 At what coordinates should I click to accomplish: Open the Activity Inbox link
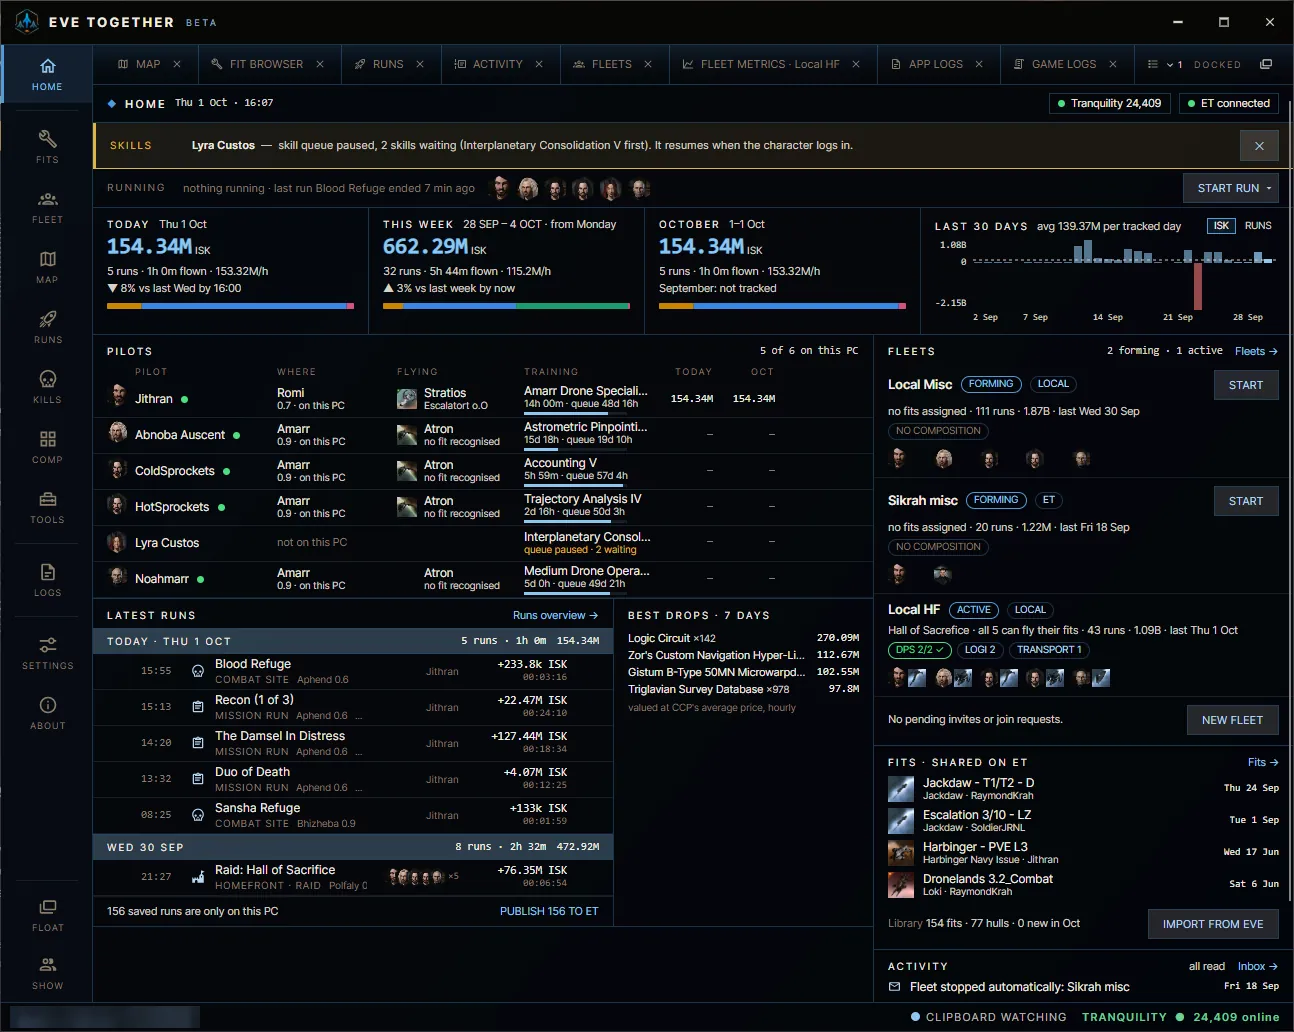pos(1257,967)
